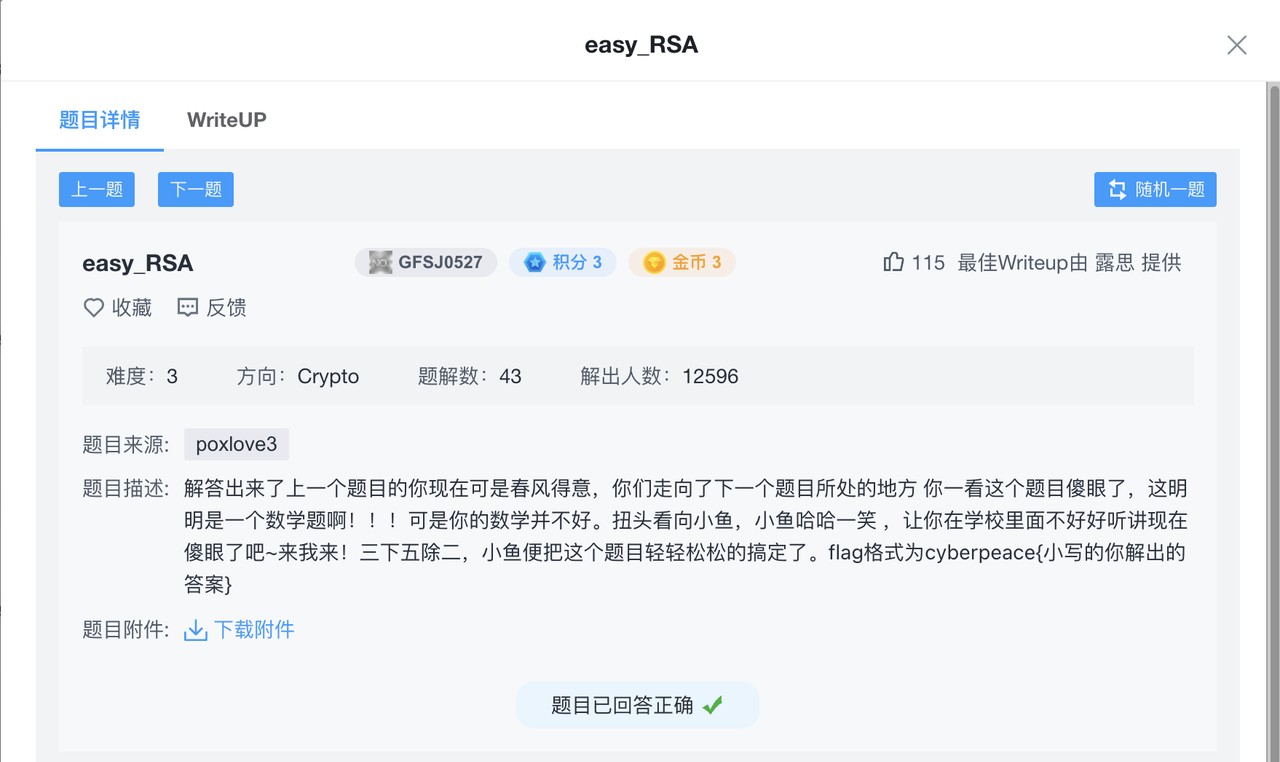Click the coin icon on the 金币 3 badge
This screenshot has height=762, width=1280.
(655, 262)
